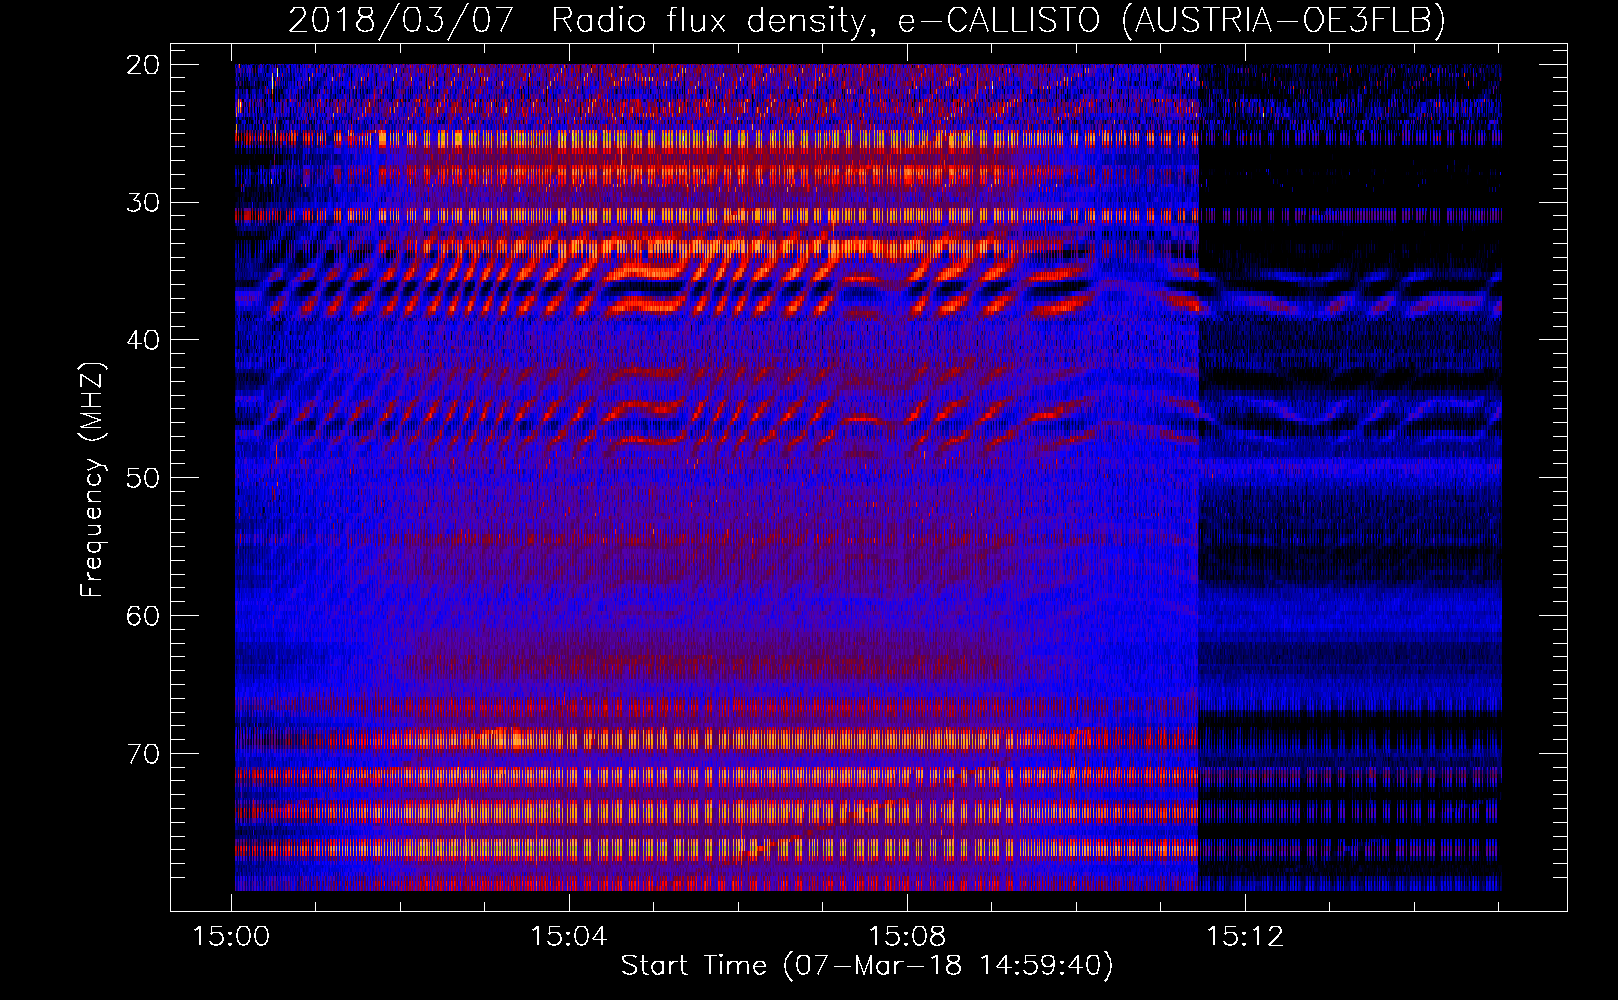Click the 'Start Time (07-Mar-18 14:59:40)' label
1618x1000 pixels.
(867, 966)
